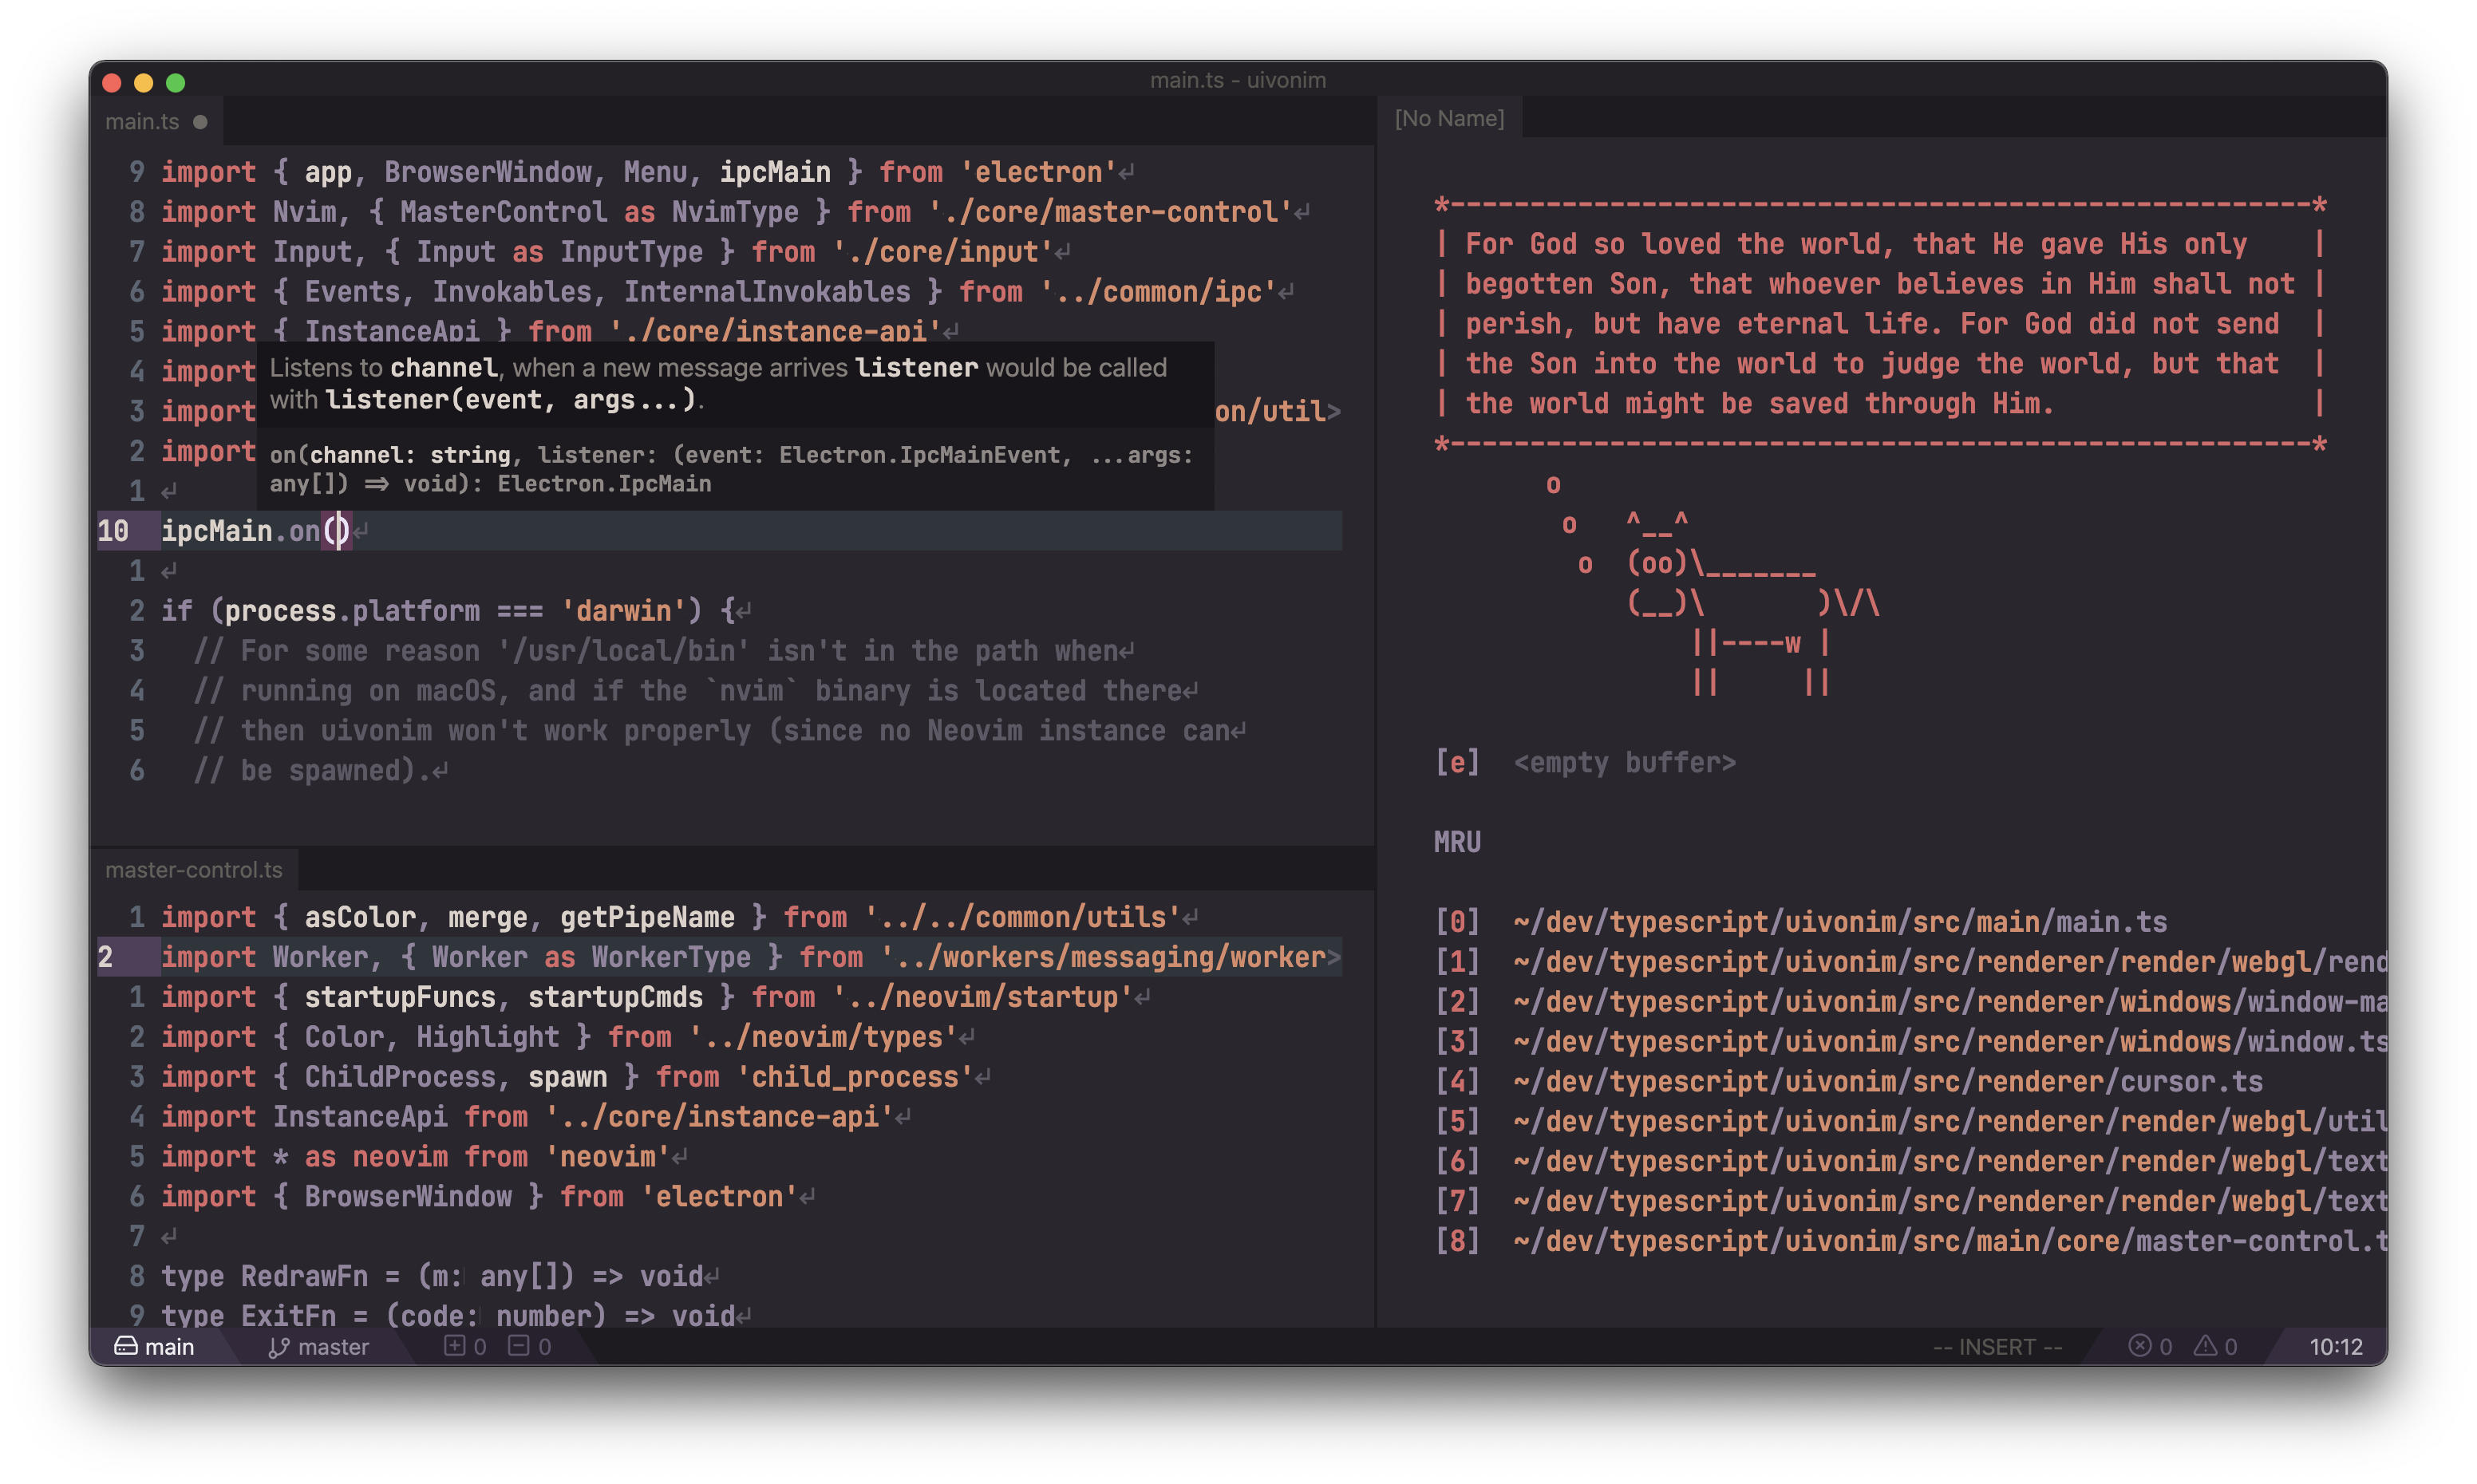Click the git additions plus-box icon

(454, 1346)
